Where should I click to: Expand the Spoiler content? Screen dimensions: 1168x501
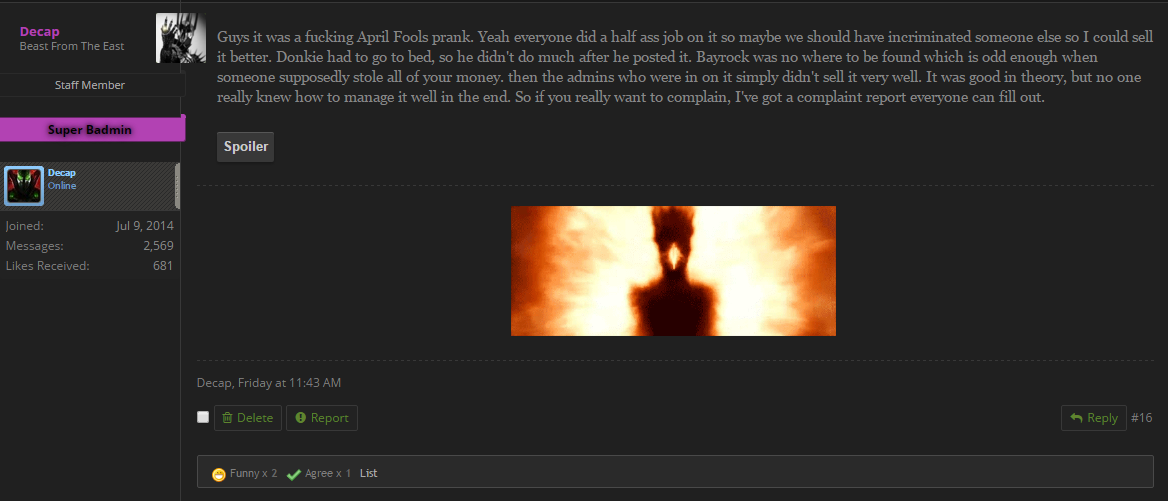coord(246,147)
